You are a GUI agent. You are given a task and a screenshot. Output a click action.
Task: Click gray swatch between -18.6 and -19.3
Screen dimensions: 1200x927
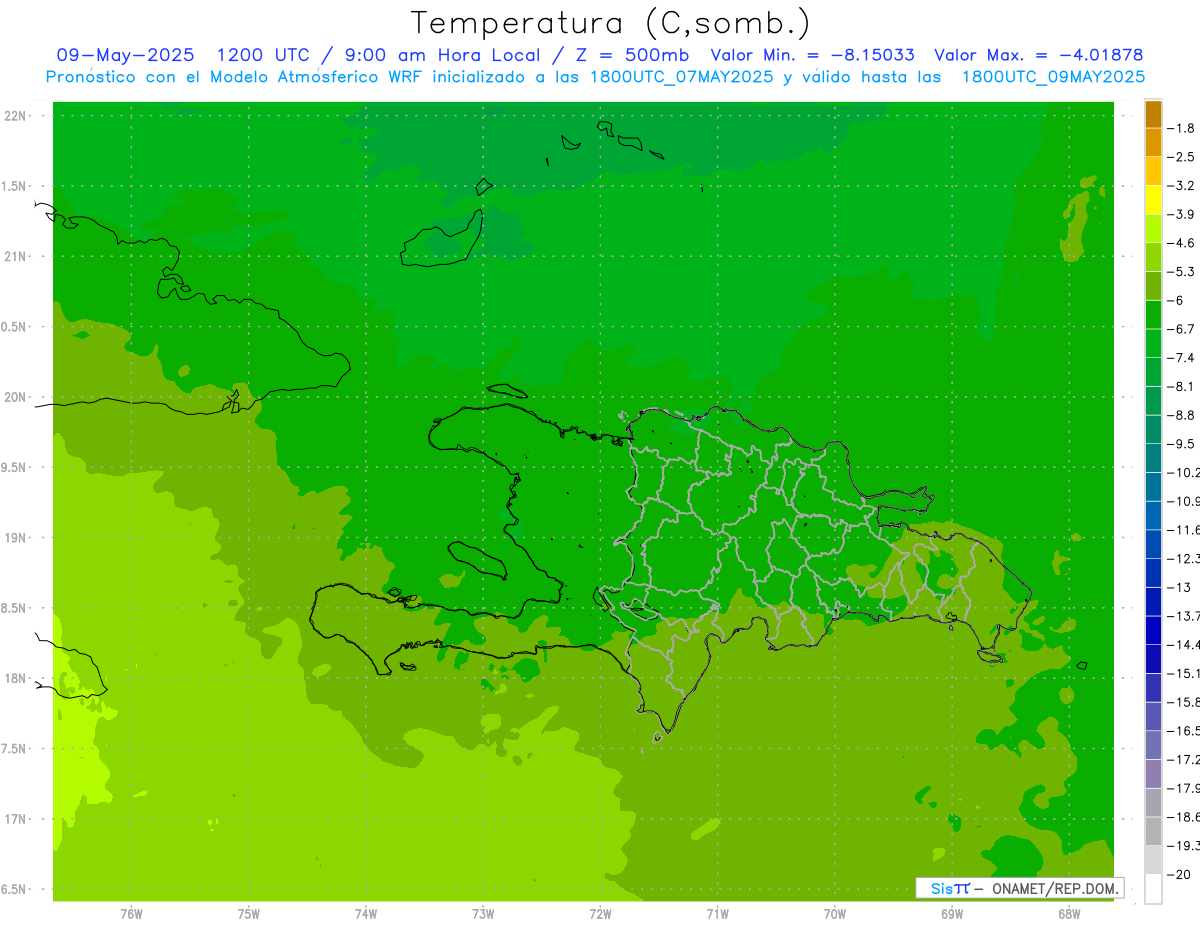1153,832
